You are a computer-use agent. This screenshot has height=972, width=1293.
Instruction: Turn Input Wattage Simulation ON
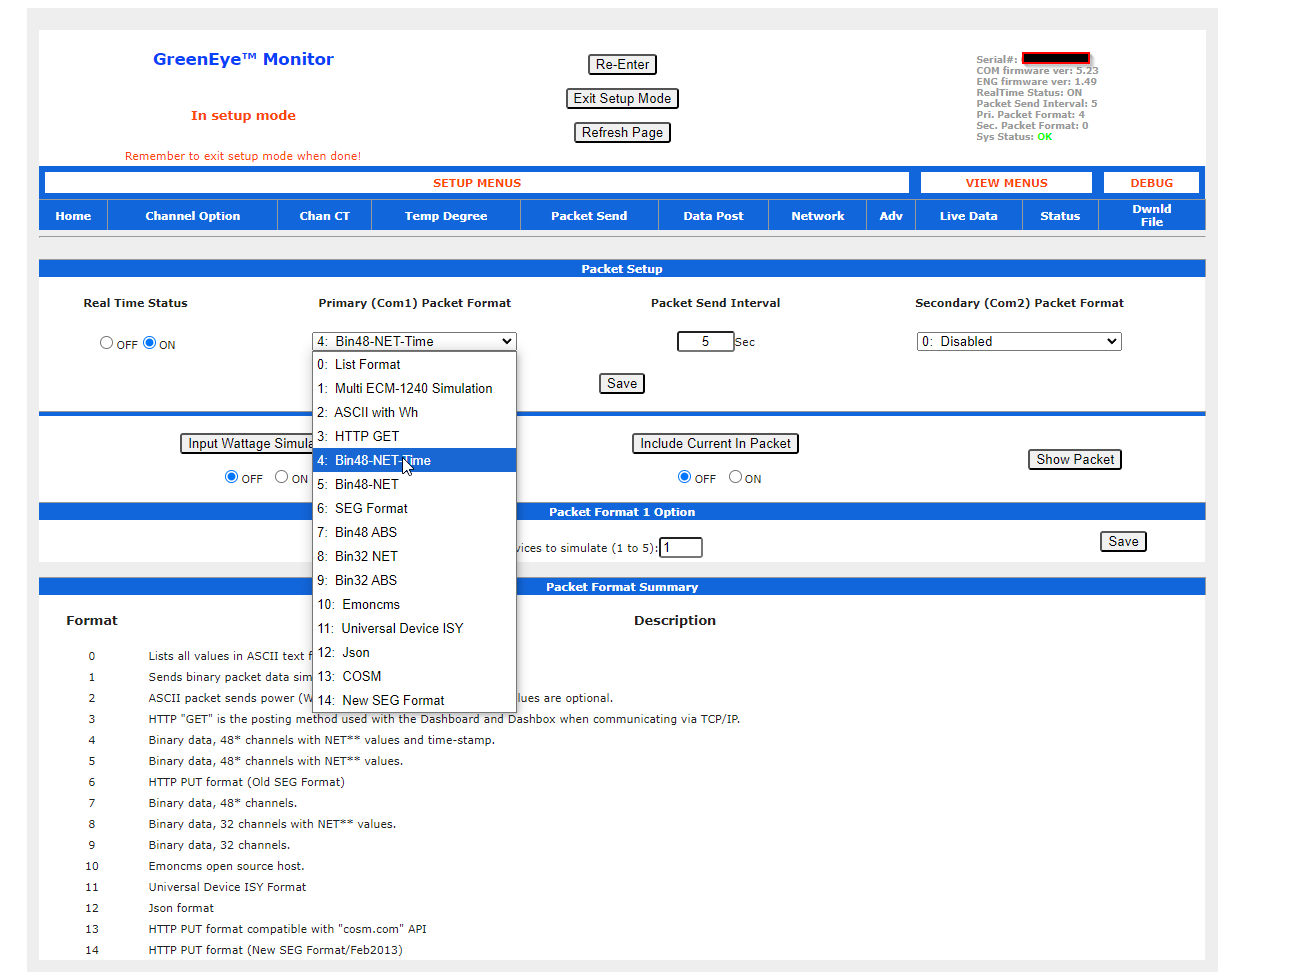pyautogui.click(x=281, y=477)
